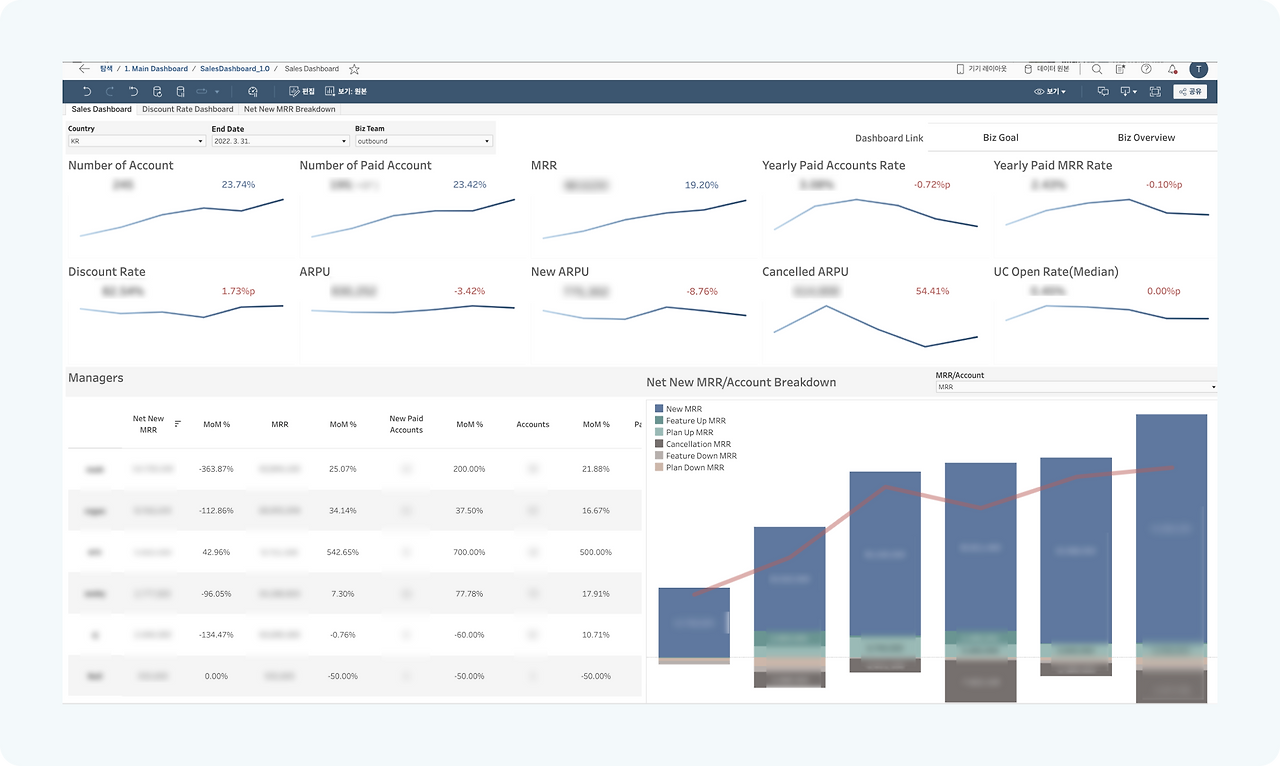Expand the Country dropdown showing KR
The height and width of the screenshot is (766, 1280).
[x=136, y=141]
